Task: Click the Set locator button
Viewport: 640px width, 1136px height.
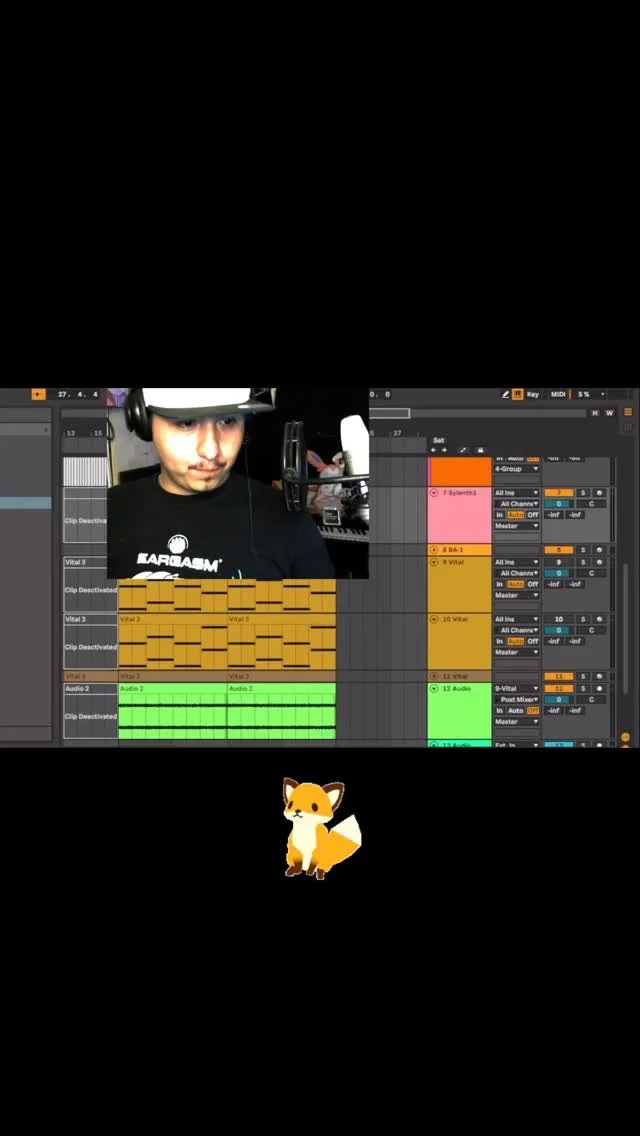Action: point(439,440)
